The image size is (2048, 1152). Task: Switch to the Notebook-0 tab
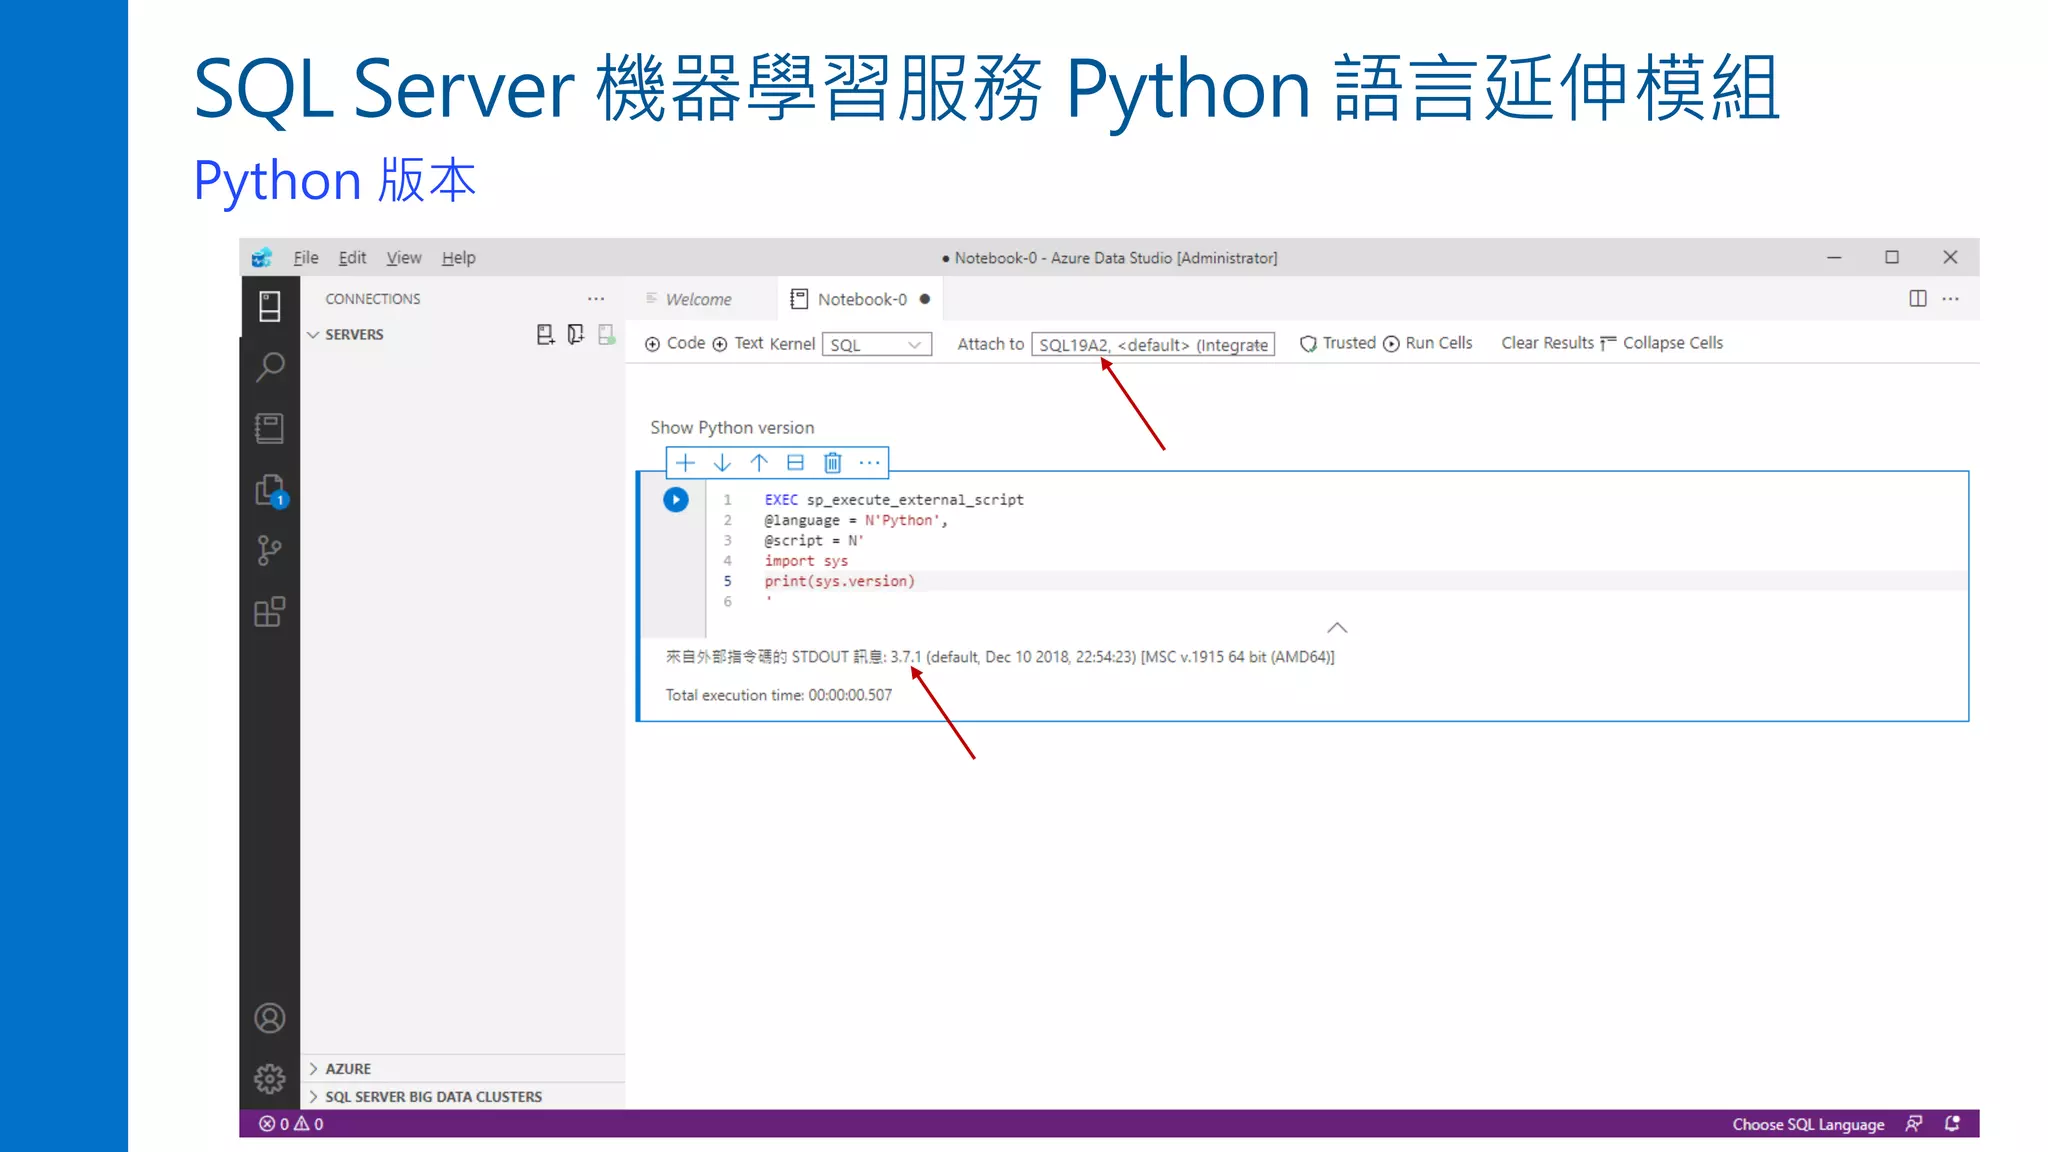862,299
